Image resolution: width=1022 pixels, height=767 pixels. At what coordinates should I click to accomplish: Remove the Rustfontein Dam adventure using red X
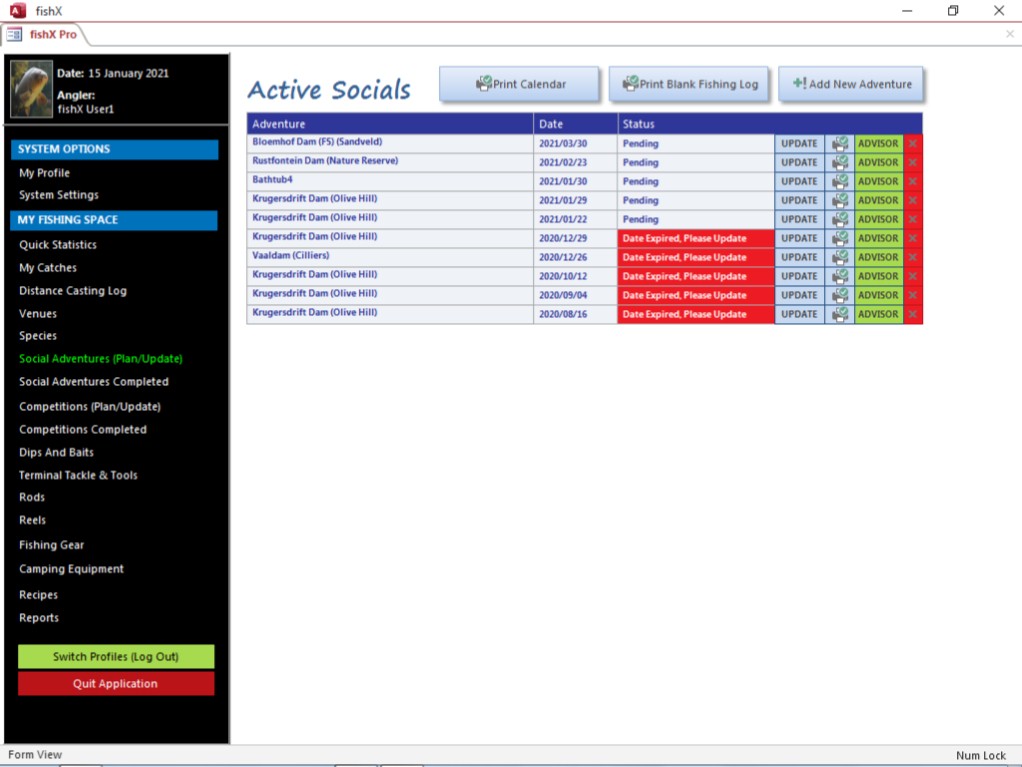coord(913,162)
